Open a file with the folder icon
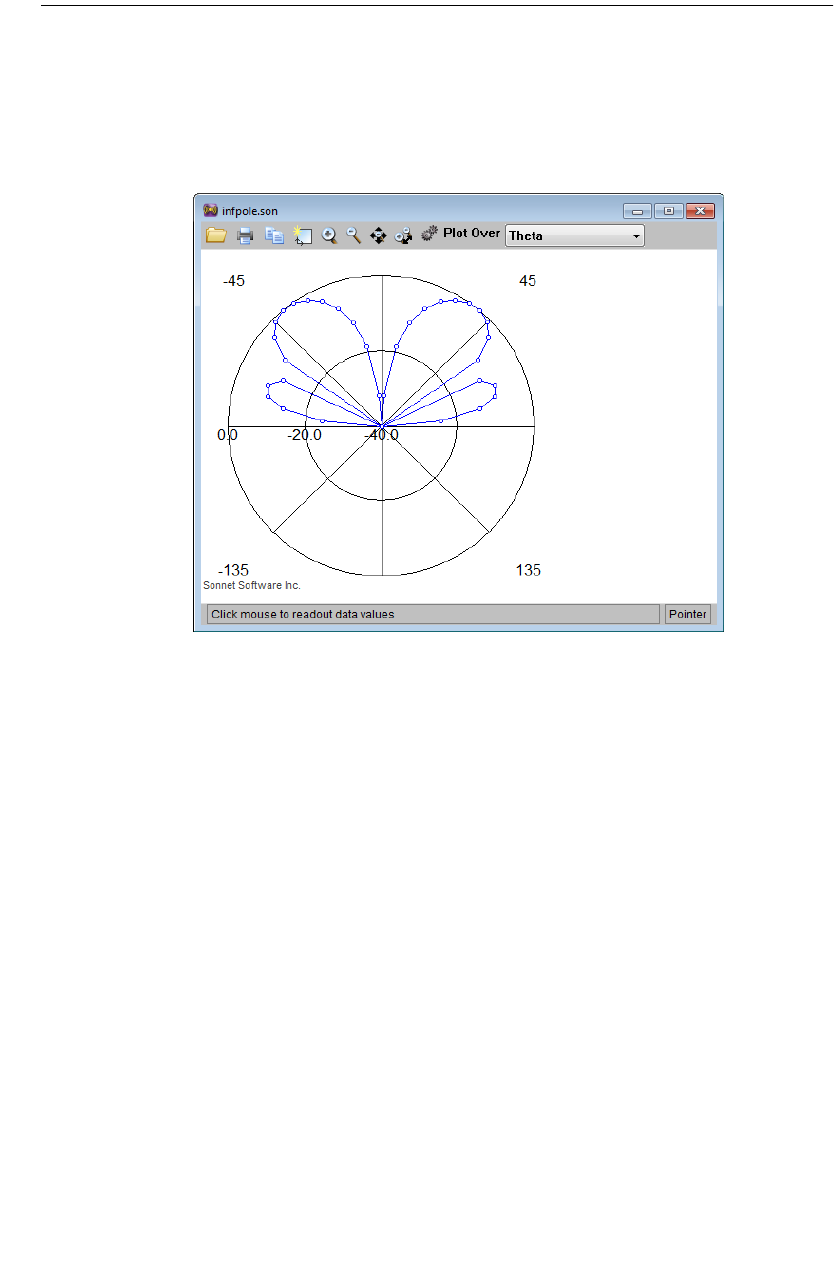Viewport: 834px width, 1269px height. [216, 236]
